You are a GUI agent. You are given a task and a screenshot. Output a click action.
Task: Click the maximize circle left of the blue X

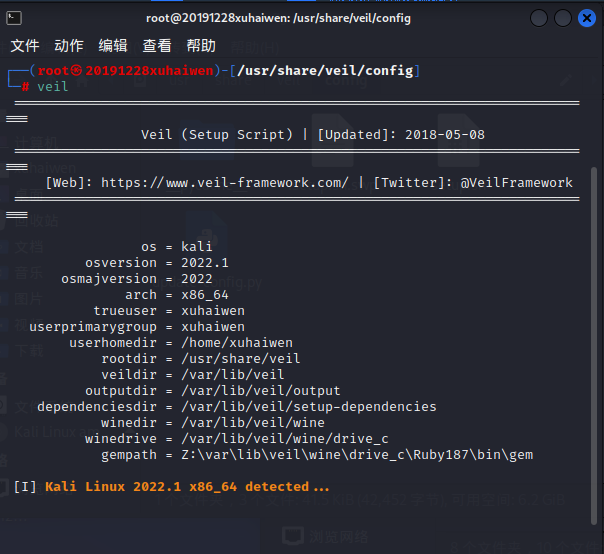click(563, 18)
